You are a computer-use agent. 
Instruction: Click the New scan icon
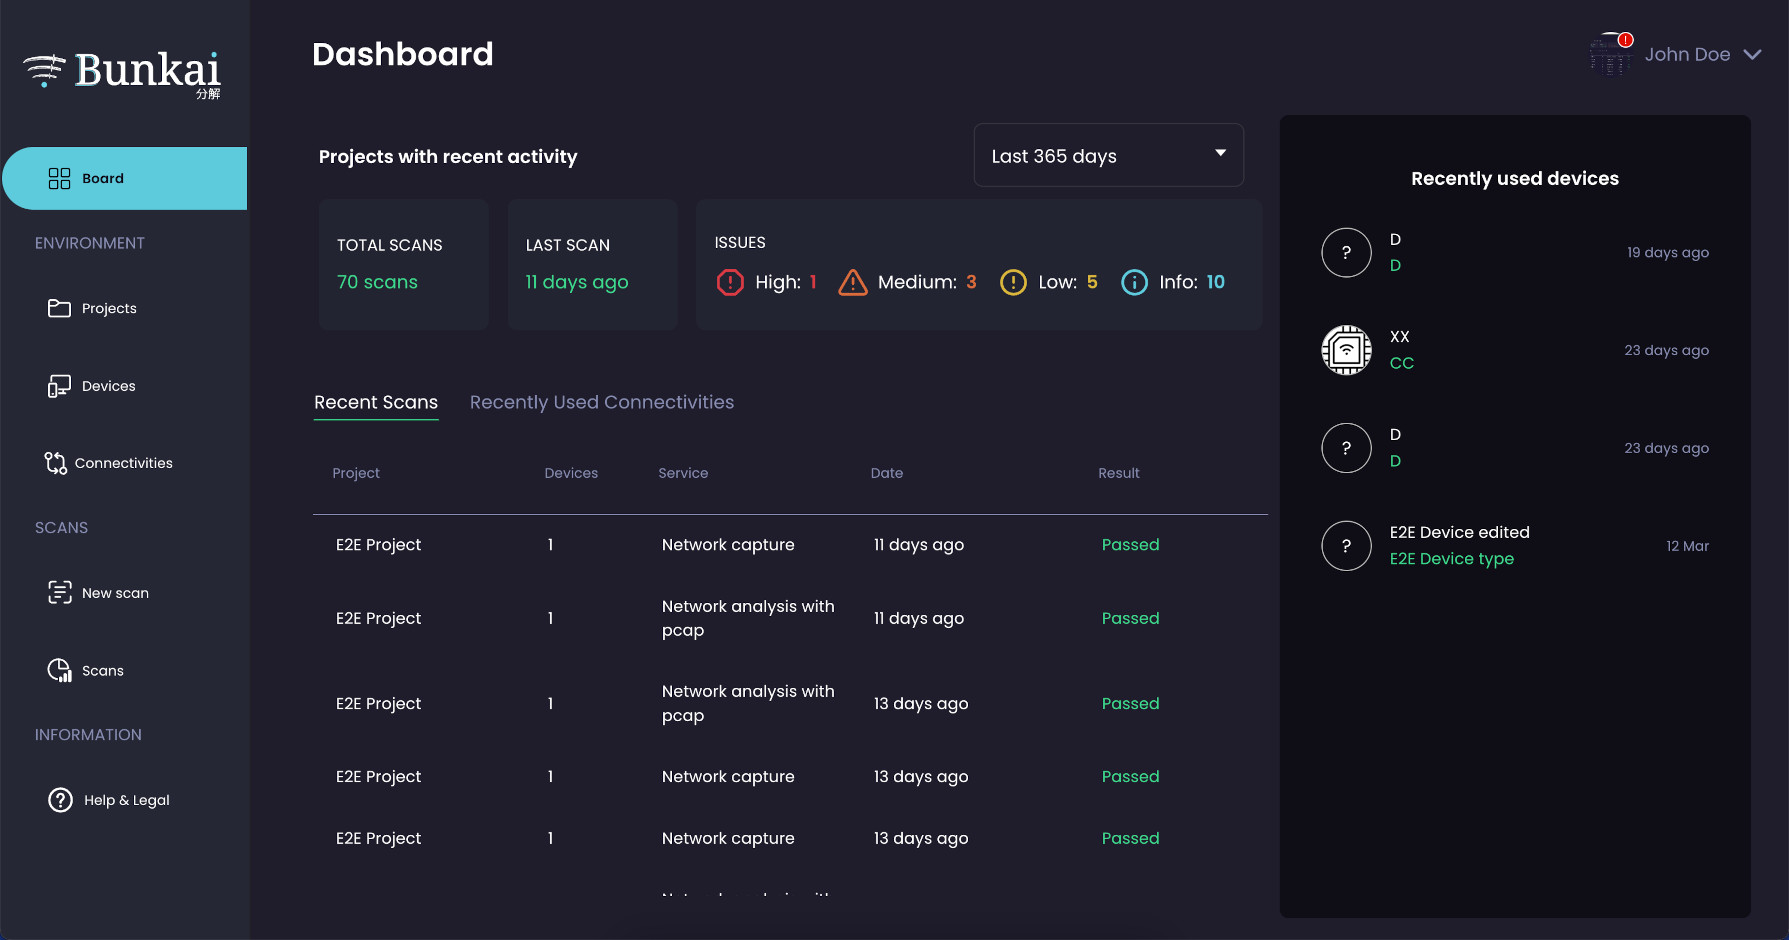coord(59,593)
